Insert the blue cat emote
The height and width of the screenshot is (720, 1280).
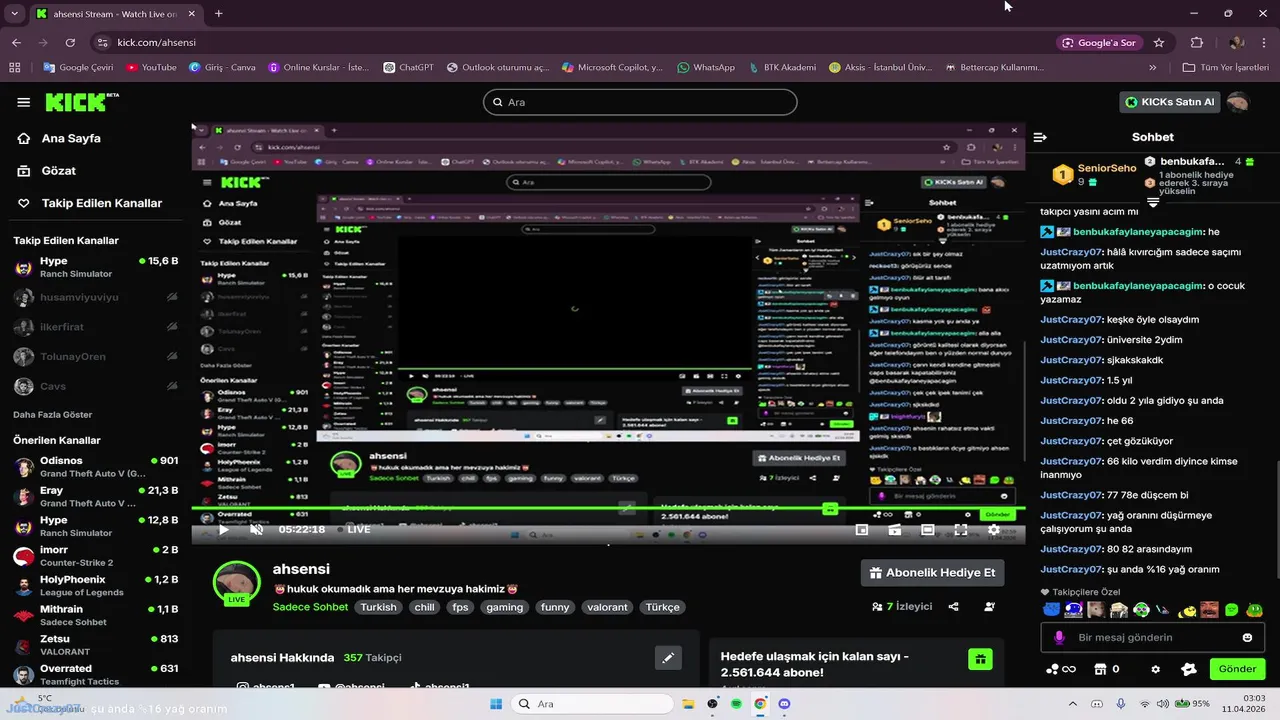(x=1052, y=610)
